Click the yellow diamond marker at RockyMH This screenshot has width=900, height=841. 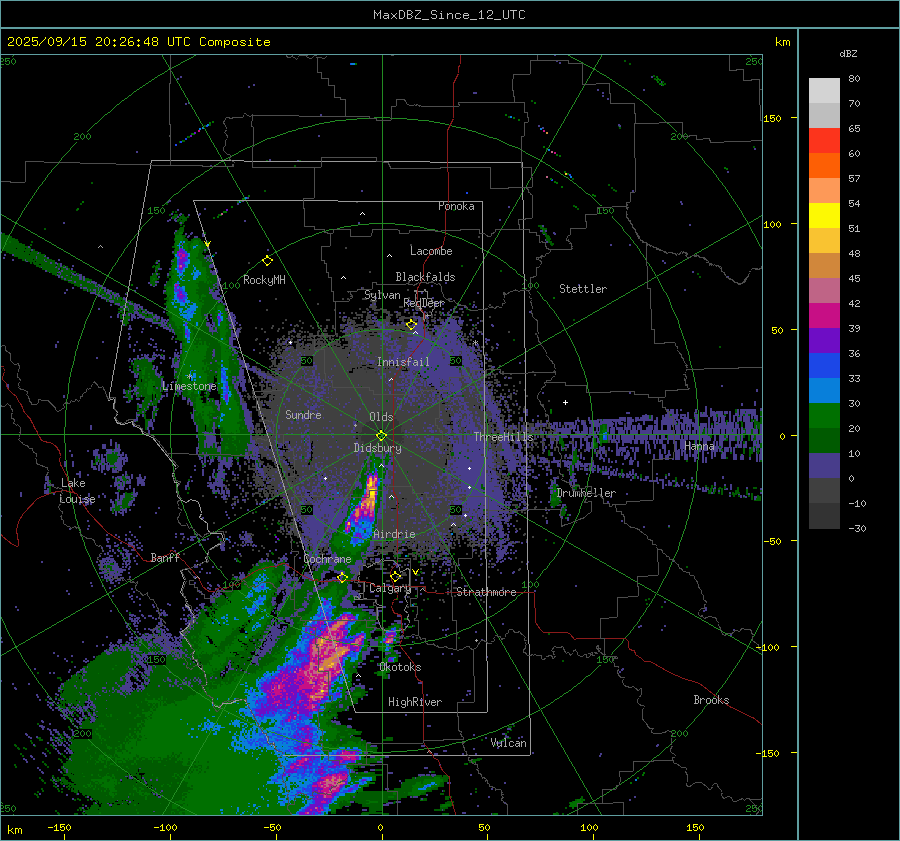tap(267, 261)
